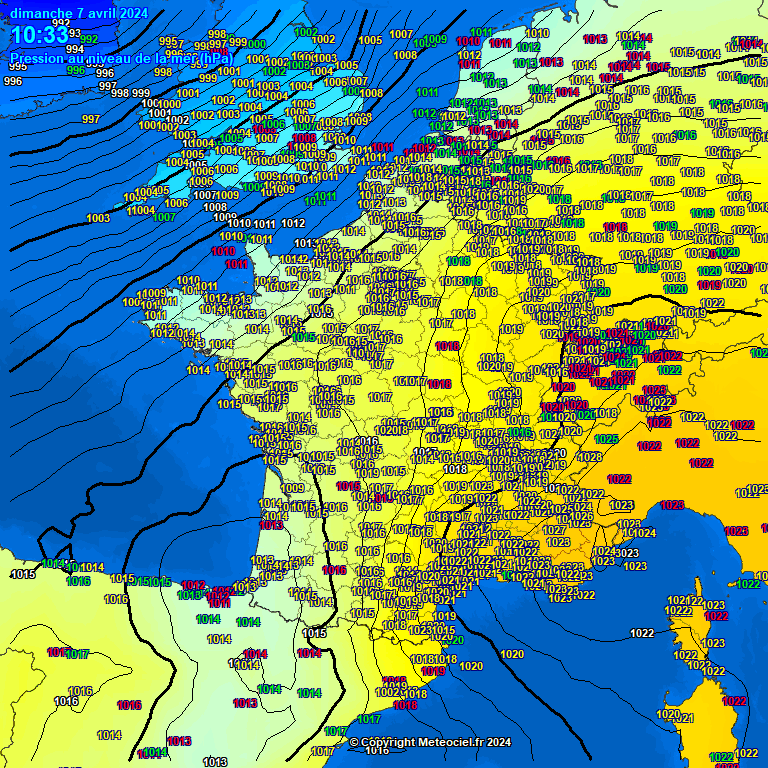Viewport: 768px width, 768px height.
Task: Click the green 996 pressure reading
Action: coord(76,70)
